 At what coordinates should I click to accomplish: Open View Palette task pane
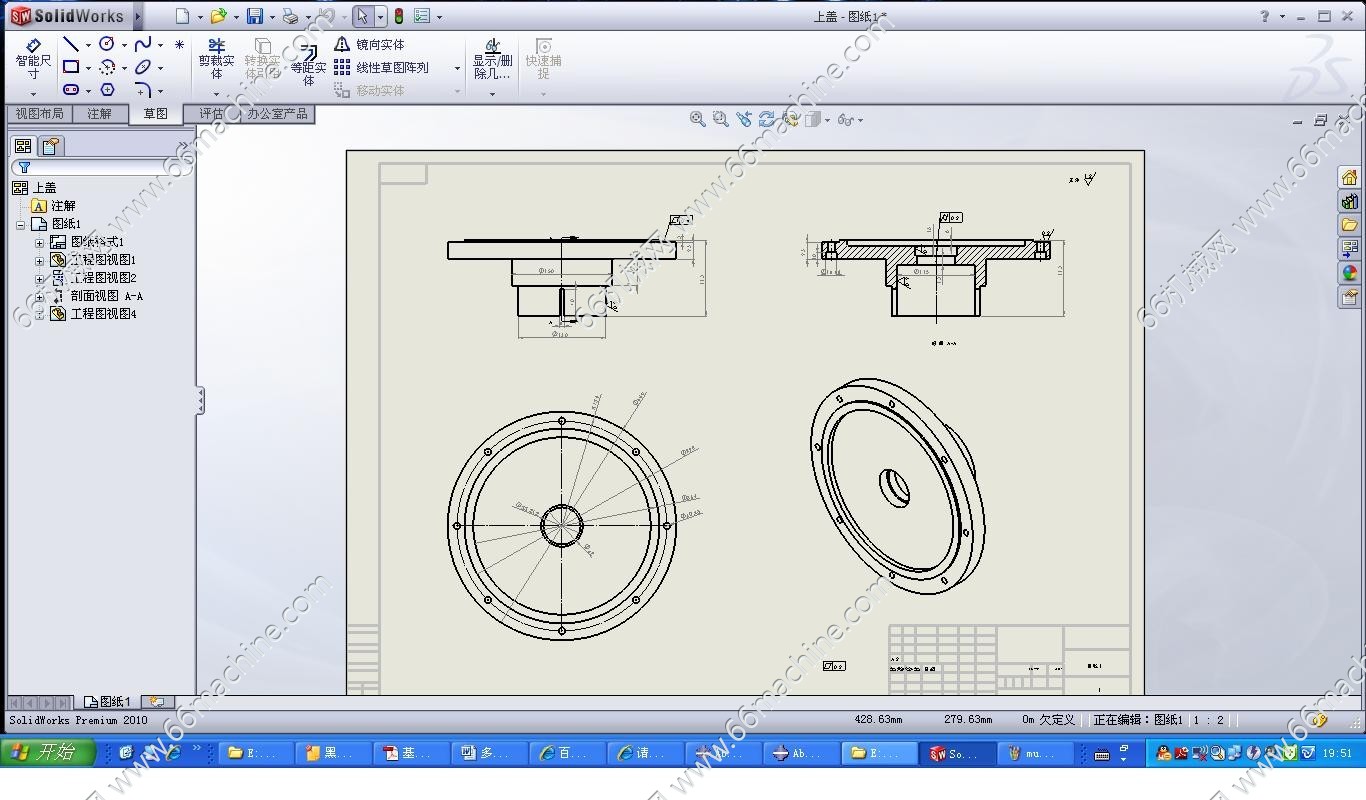tap(1349, 249)
